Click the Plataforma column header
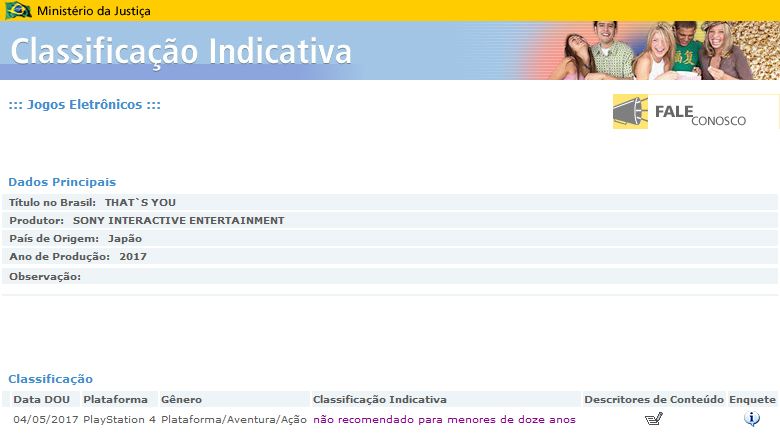 115,399
